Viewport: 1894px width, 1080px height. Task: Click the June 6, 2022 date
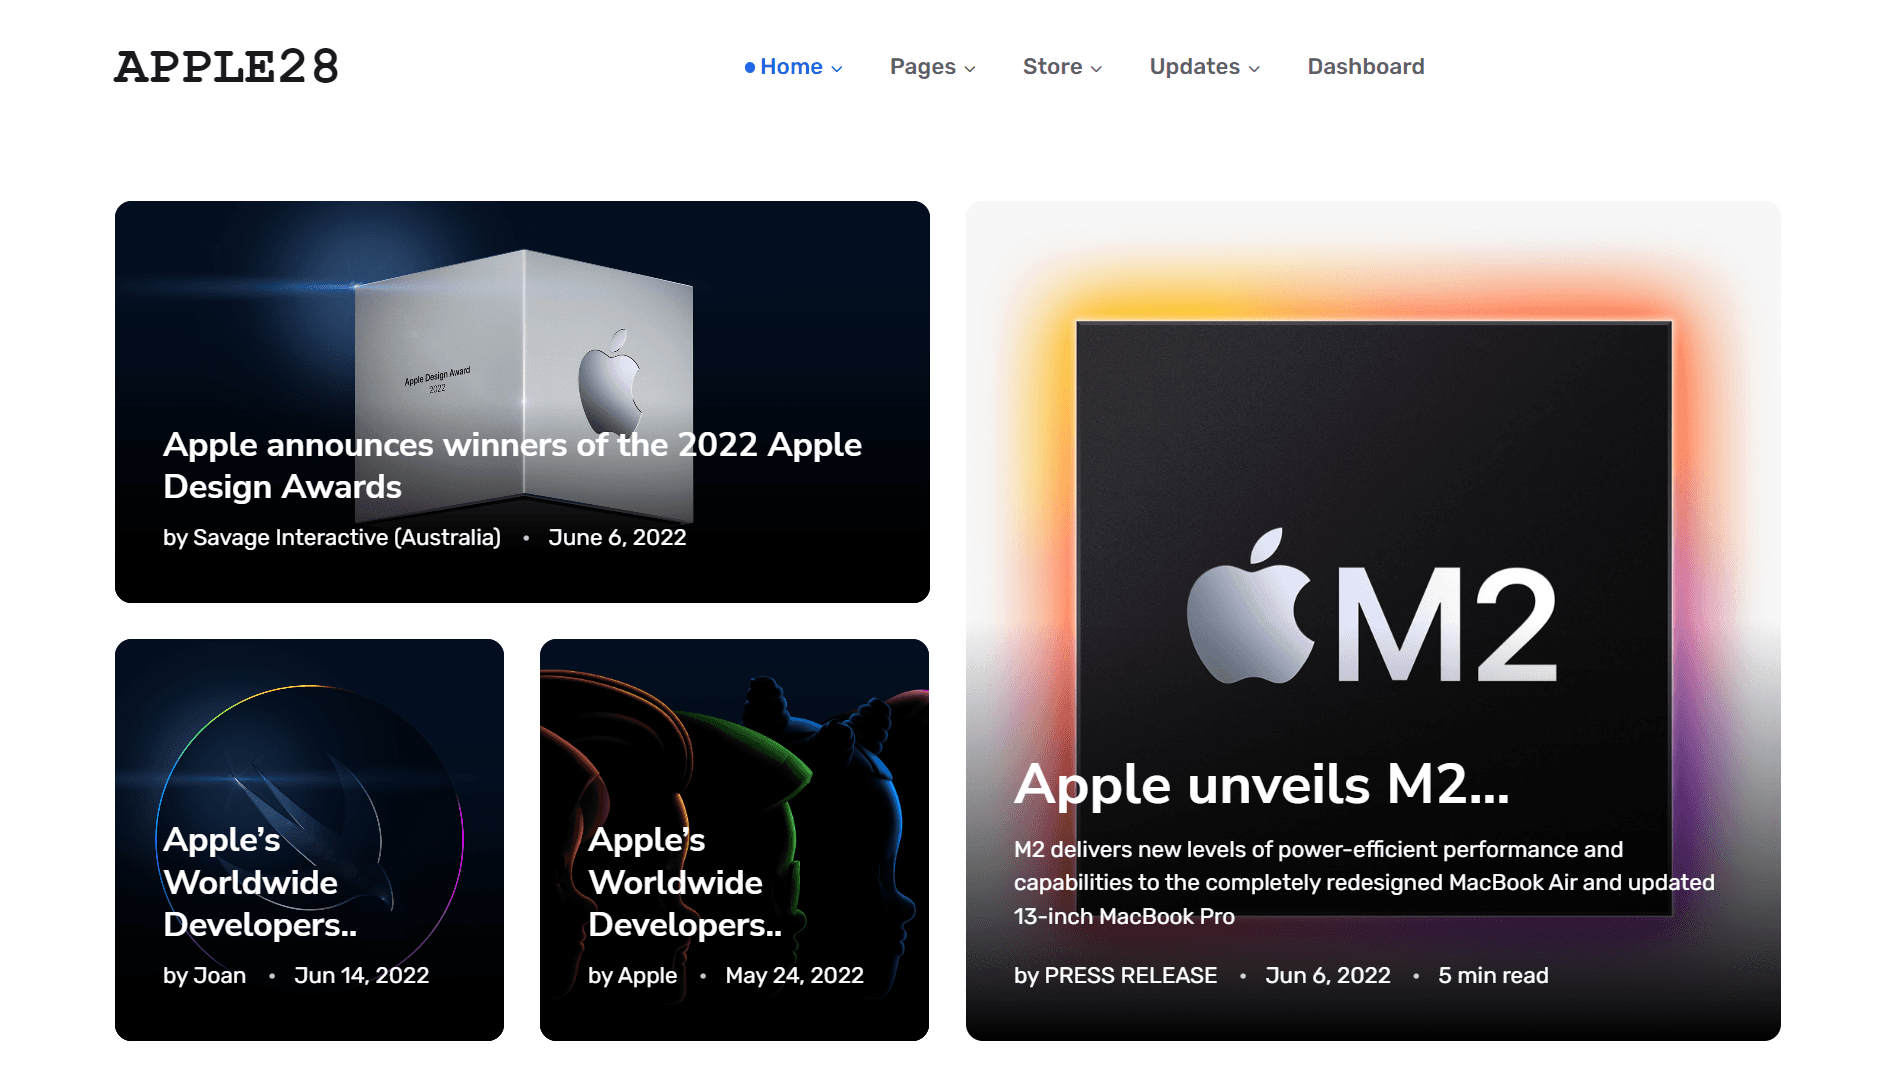tap(617, 538)
